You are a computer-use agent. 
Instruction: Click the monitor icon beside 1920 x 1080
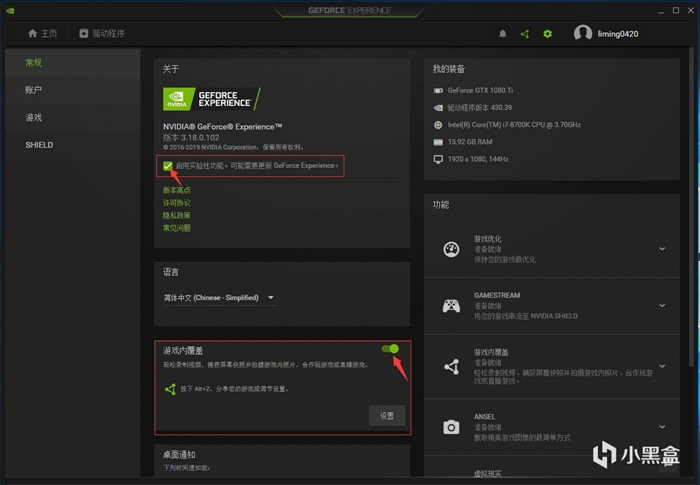click(x=438, y=159)
